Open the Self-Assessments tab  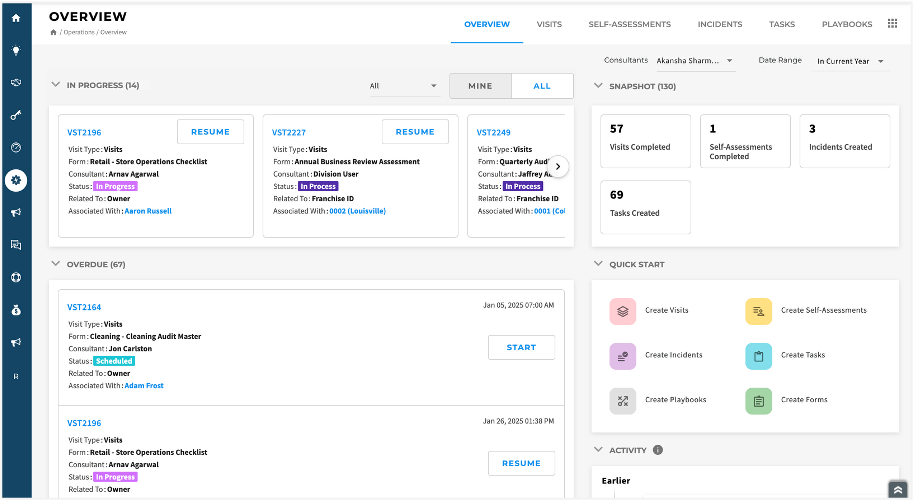[629, 24]
